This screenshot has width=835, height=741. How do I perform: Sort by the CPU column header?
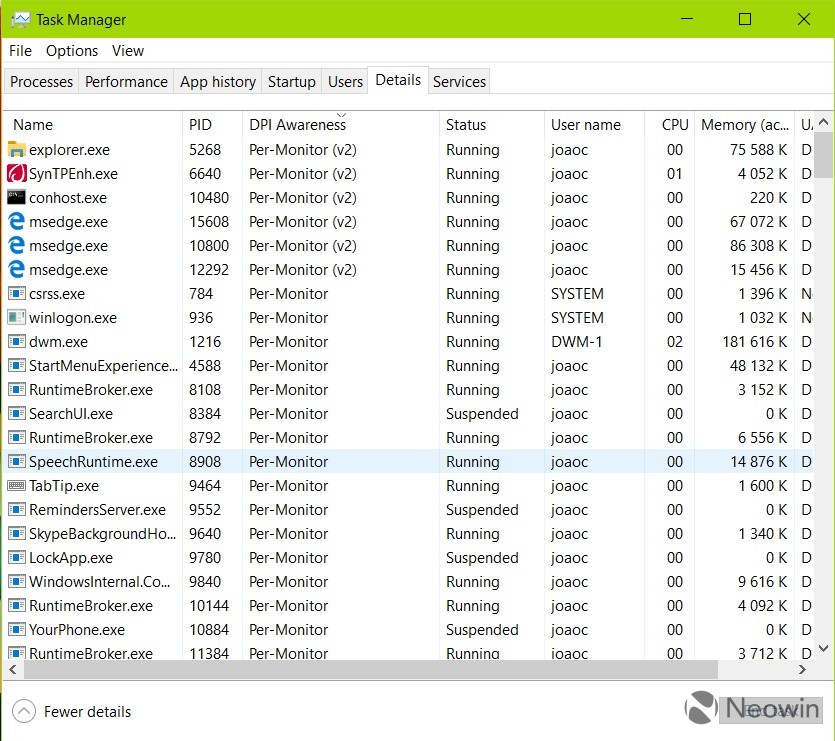pos(669,125)
